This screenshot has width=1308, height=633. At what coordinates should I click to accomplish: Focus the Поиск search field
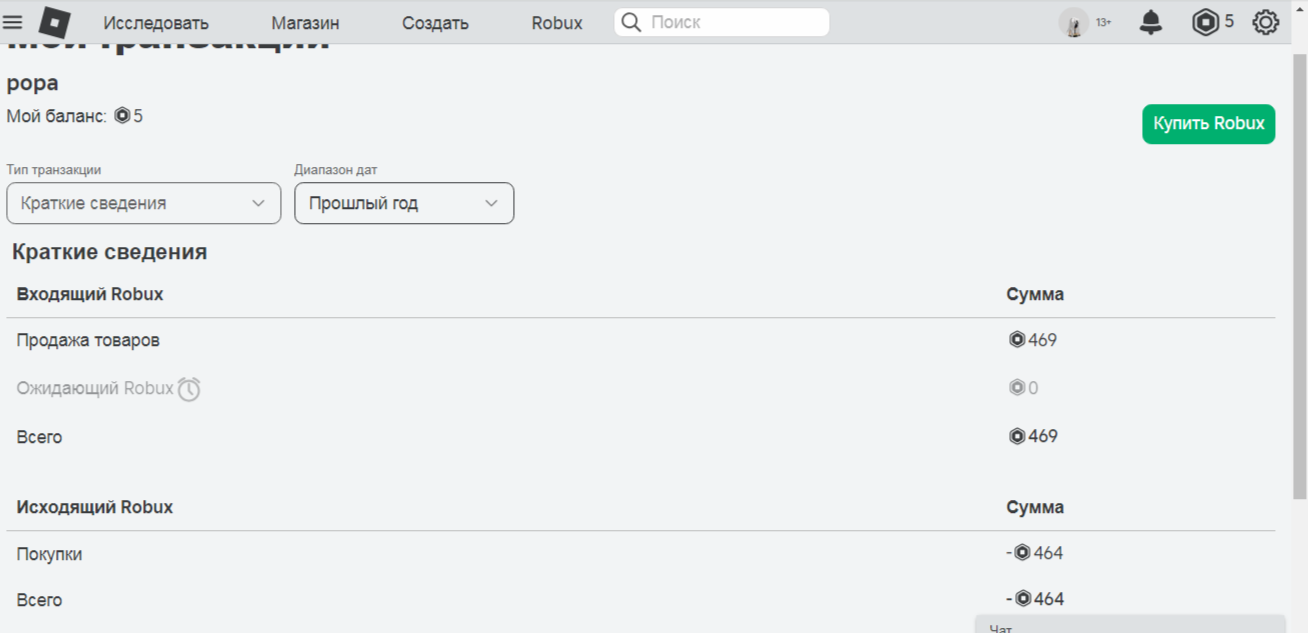tap(722, 22)
